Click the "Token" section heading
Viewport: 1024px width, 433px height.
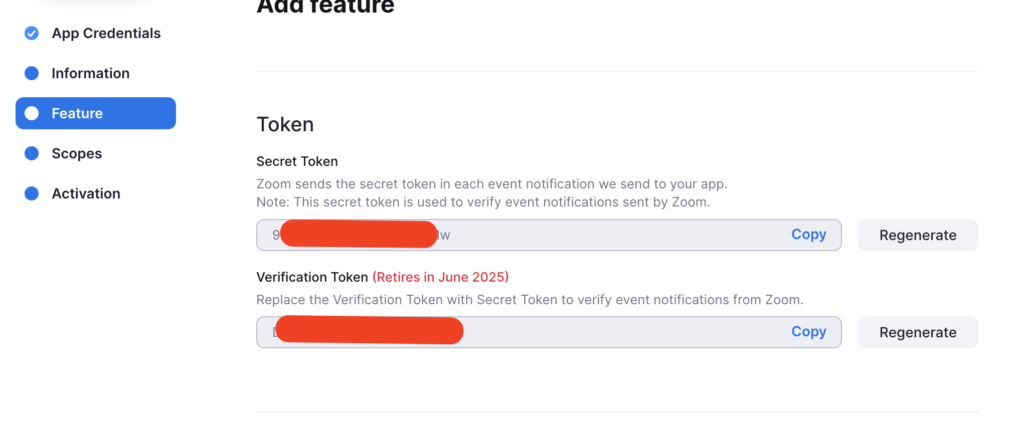(x=285, y=125)
